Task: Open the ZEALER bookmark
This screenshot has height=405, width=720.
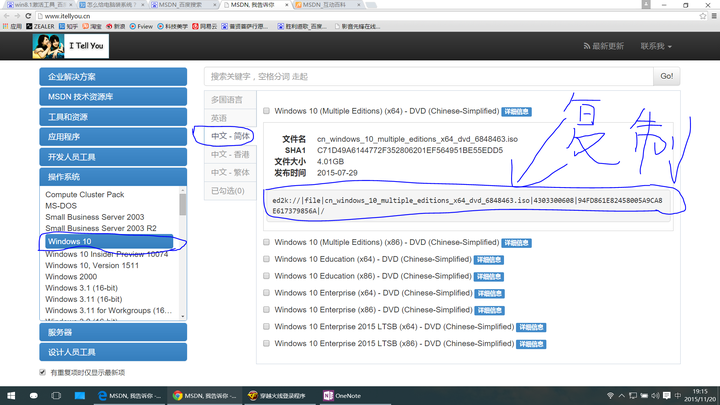Action: tap(40, 26)
